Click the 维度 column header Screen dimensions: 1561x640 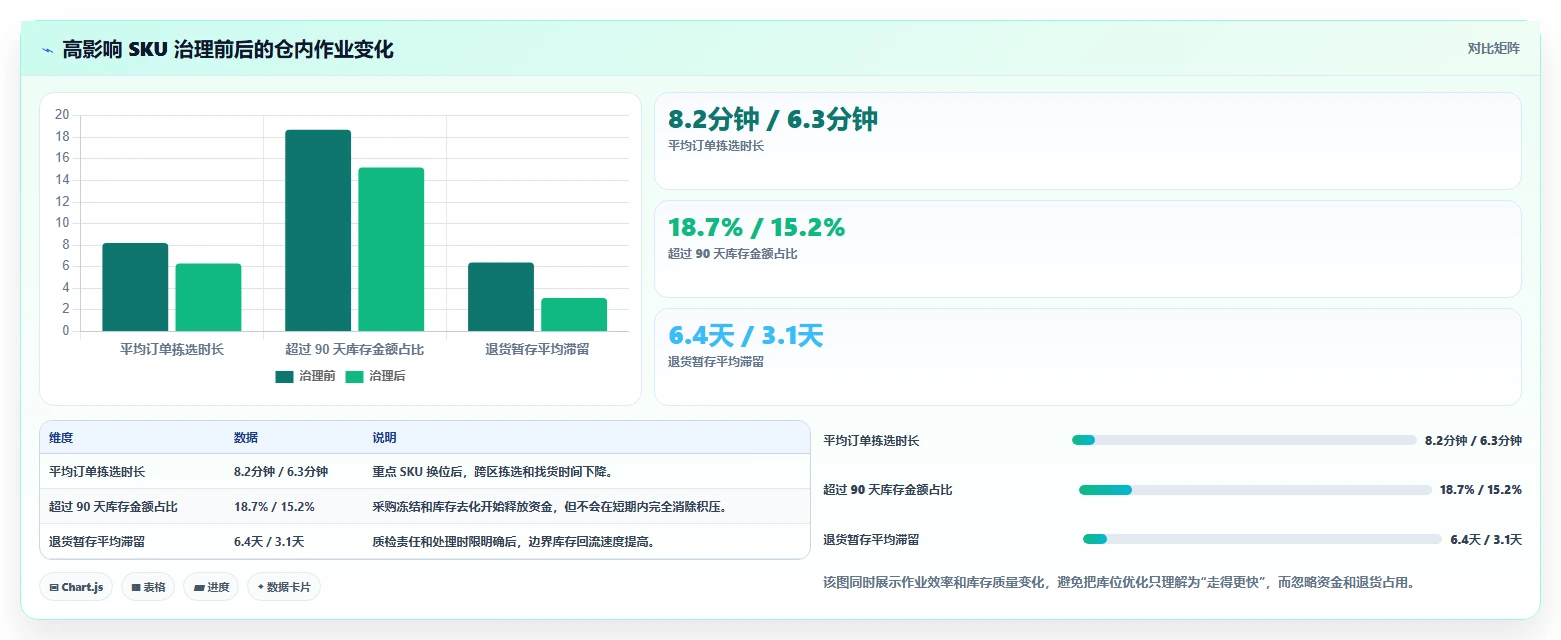coord(61,438)
